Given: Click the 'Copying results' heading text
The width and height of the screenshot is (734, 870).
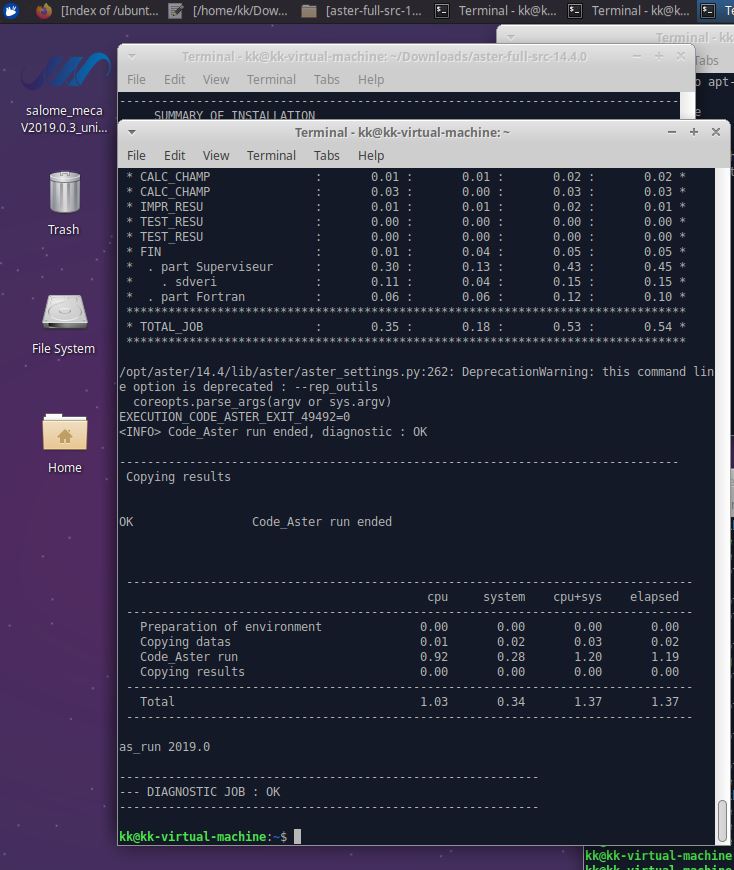Looking at the screenshot, I should tap(178, 477).
